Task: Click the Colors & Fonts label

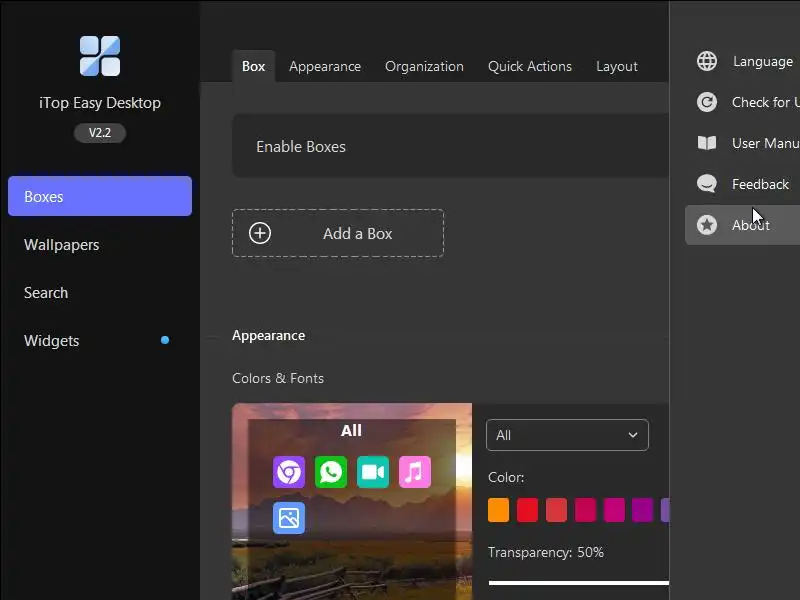Action: (x=278, y=379)
